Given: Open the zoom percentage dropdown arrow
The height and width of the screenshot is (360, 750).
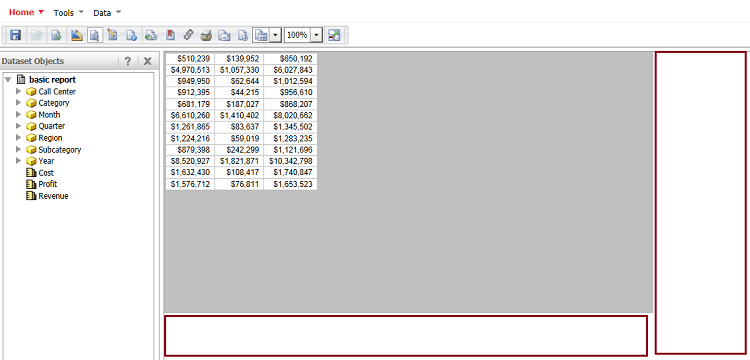Looking at the screenshot, I should coord(317,35).
